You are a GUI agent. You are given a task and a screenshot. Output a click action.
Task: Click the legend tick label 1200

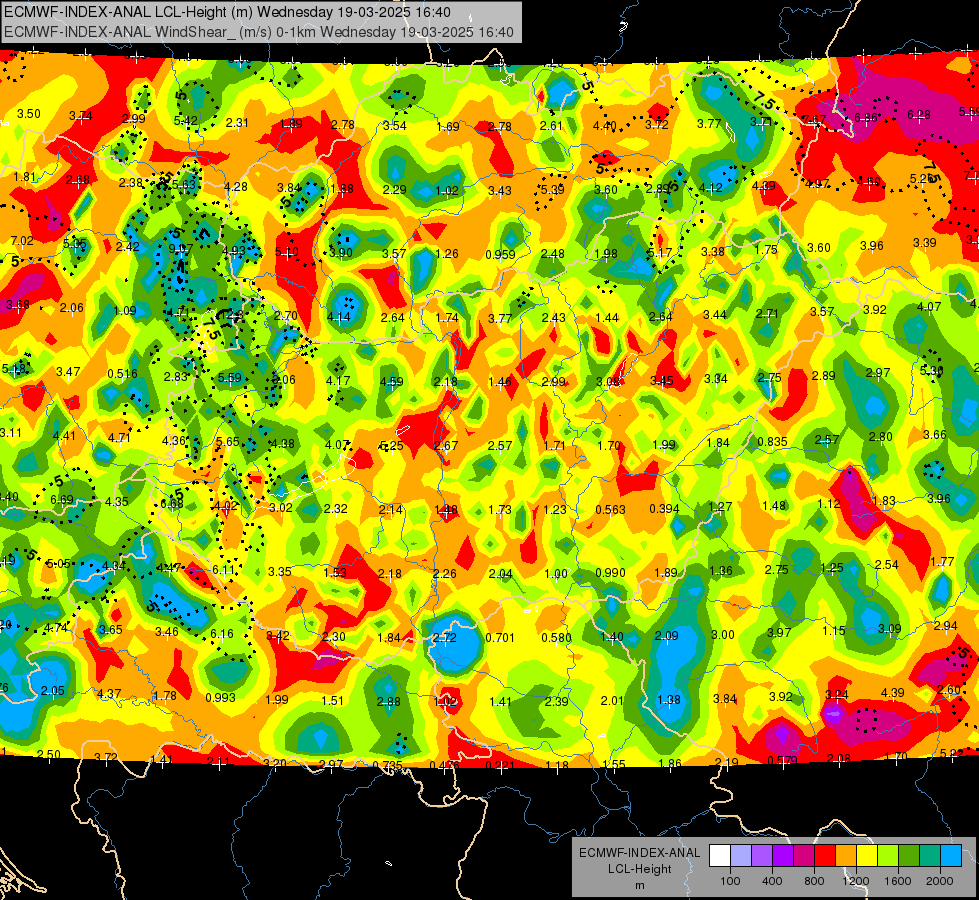pos(856,881)
